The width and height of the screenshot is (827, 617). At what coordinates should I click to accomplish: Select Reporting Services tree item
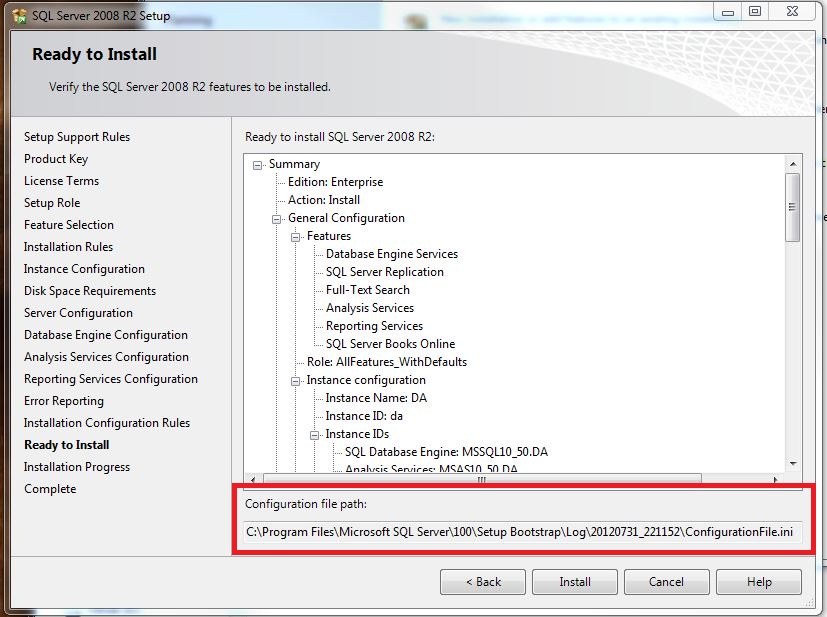(x=374, y=326)
